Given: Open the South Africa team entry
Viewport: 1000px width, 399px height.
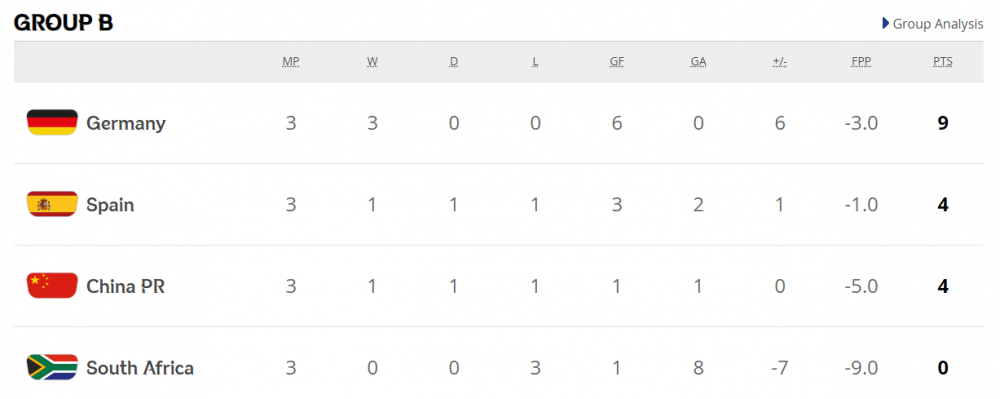Looking at the screenshot, I should click(140, 368).
